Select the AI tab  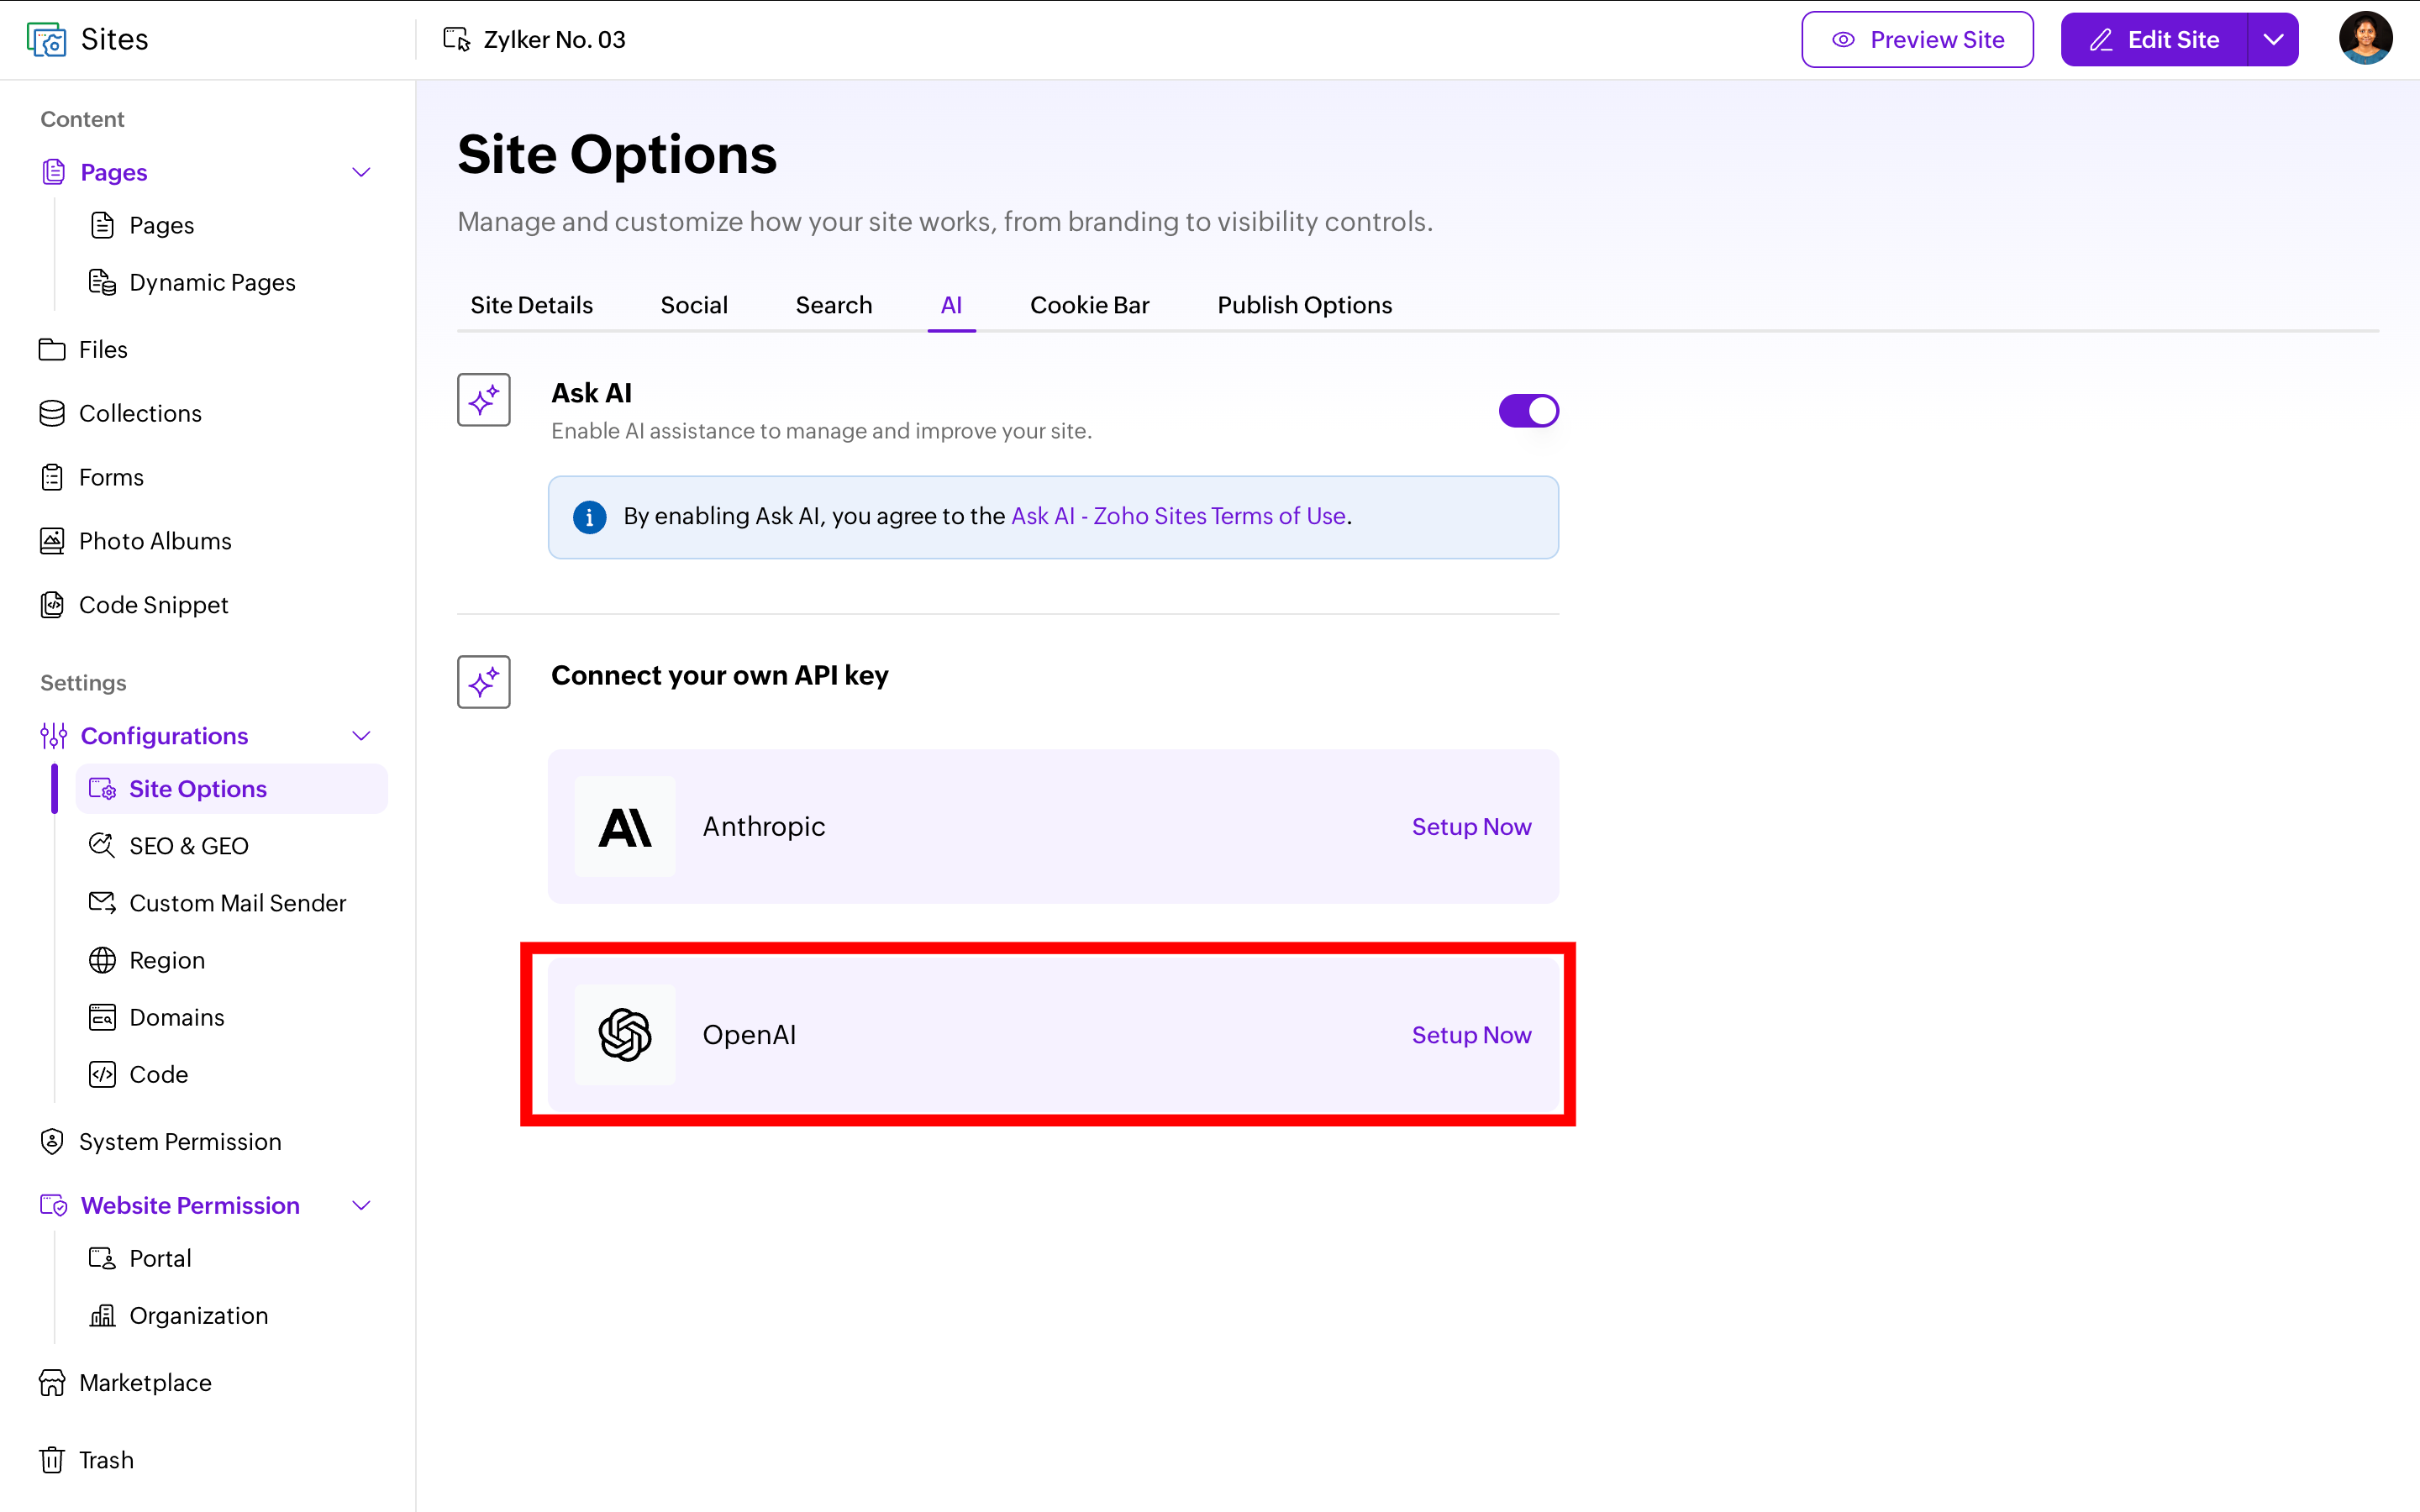(951, 305)
